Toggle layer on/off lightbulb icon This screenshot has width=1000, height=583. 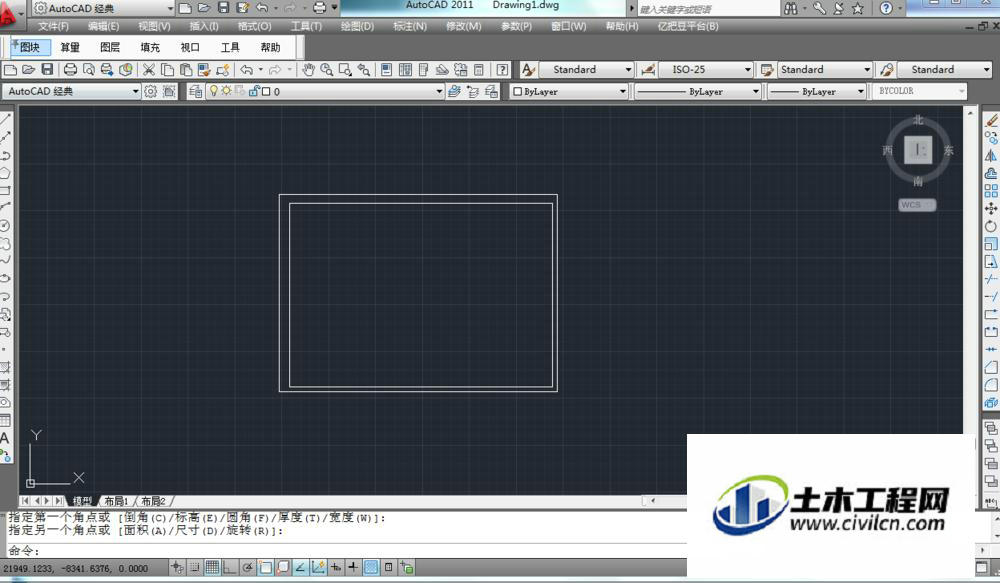coord(214,91)
